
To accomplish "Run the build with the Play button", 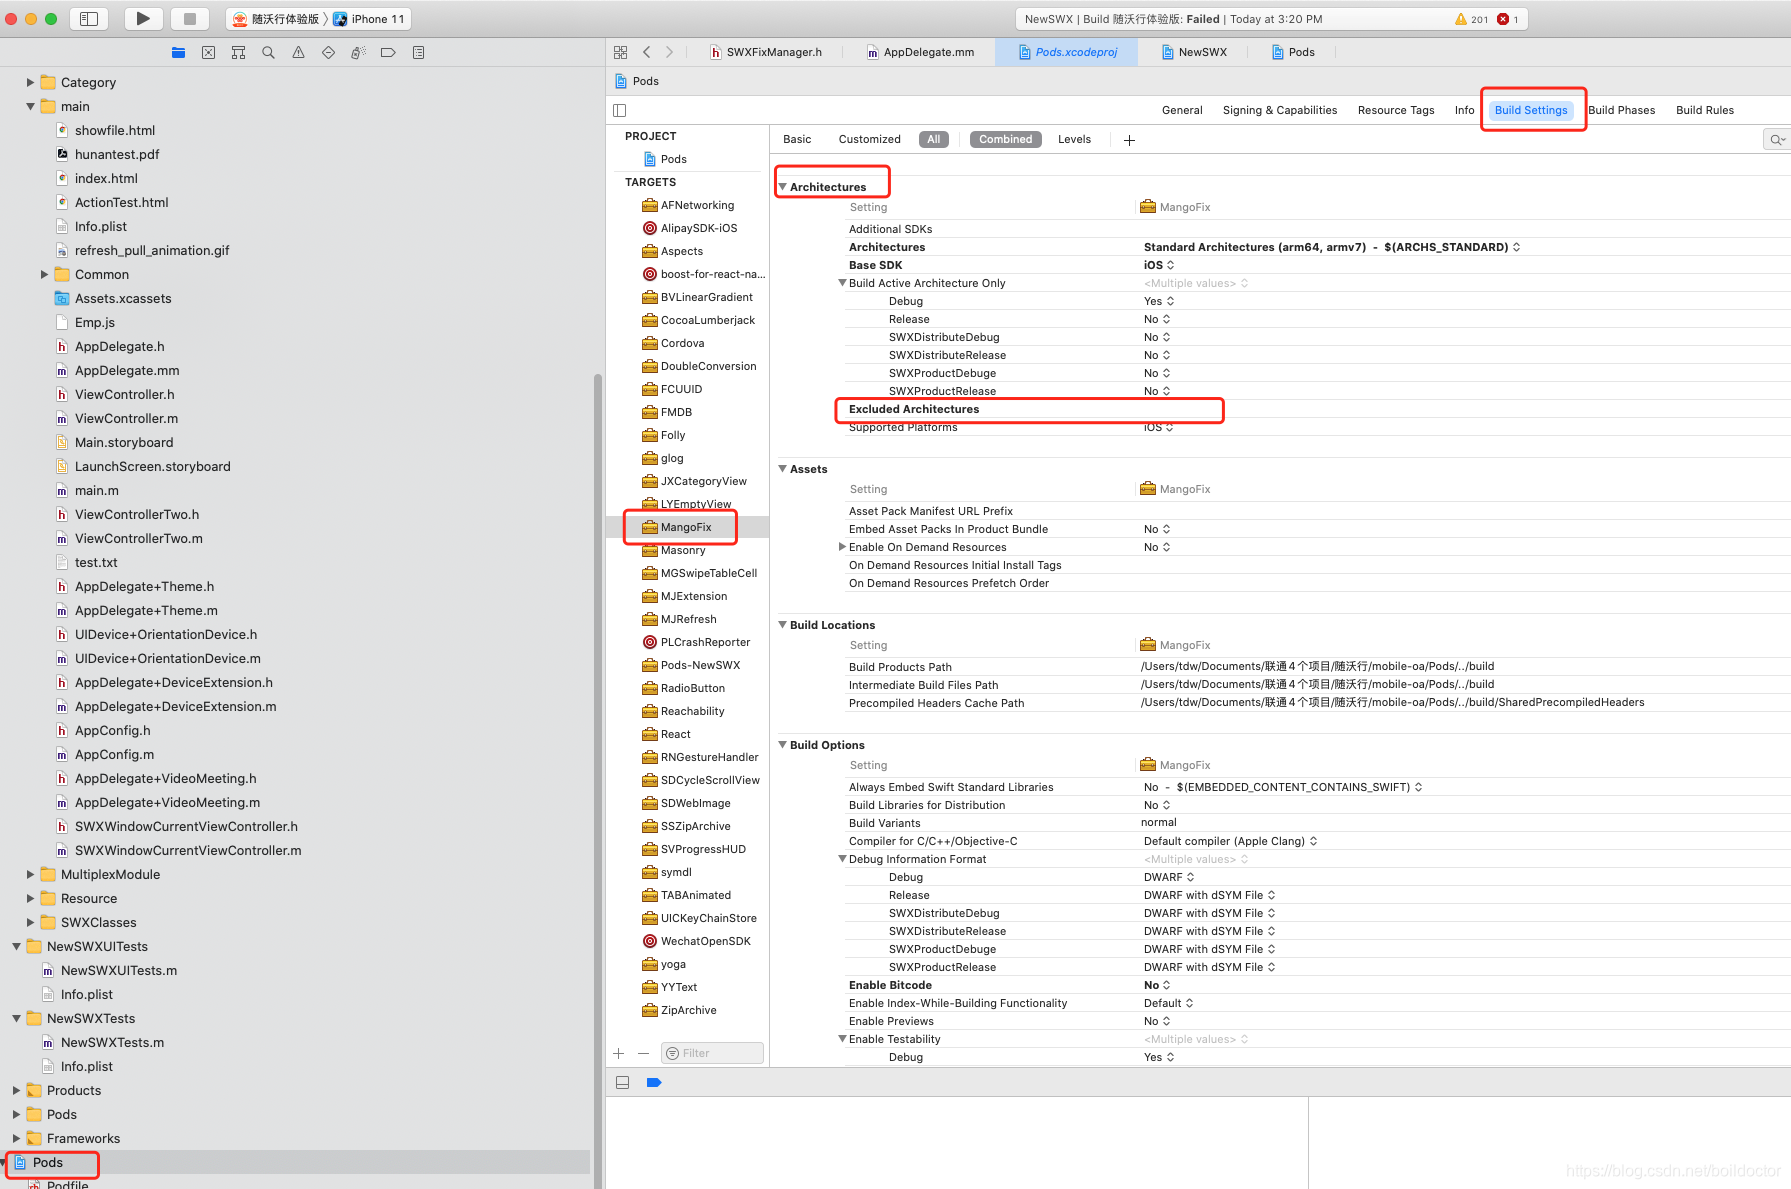I will point(144,19).
